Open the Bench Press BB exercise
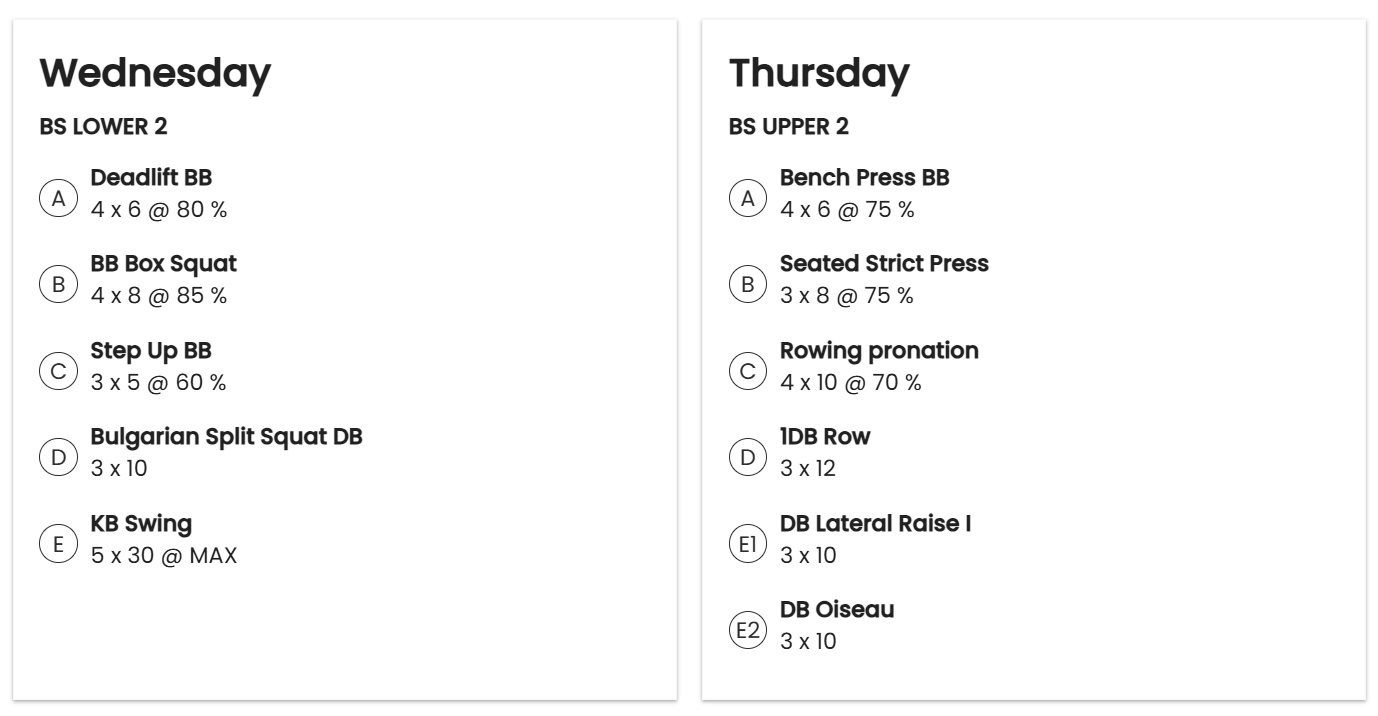 coord(865,178)
